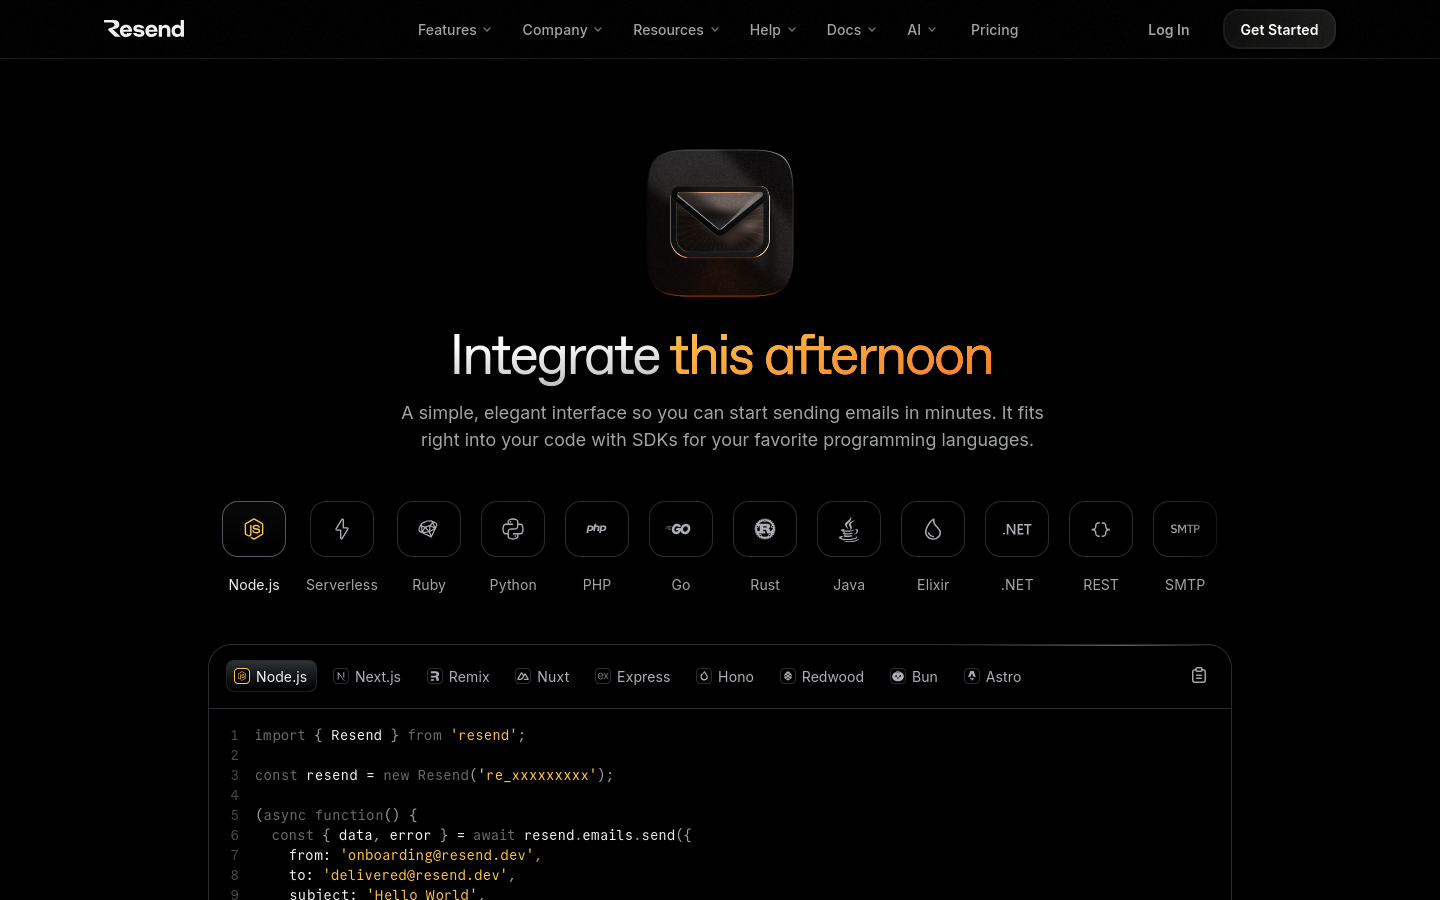Show the Astro code example tab
Screen dimensions: 1440x900
click(x=993, y=677)
